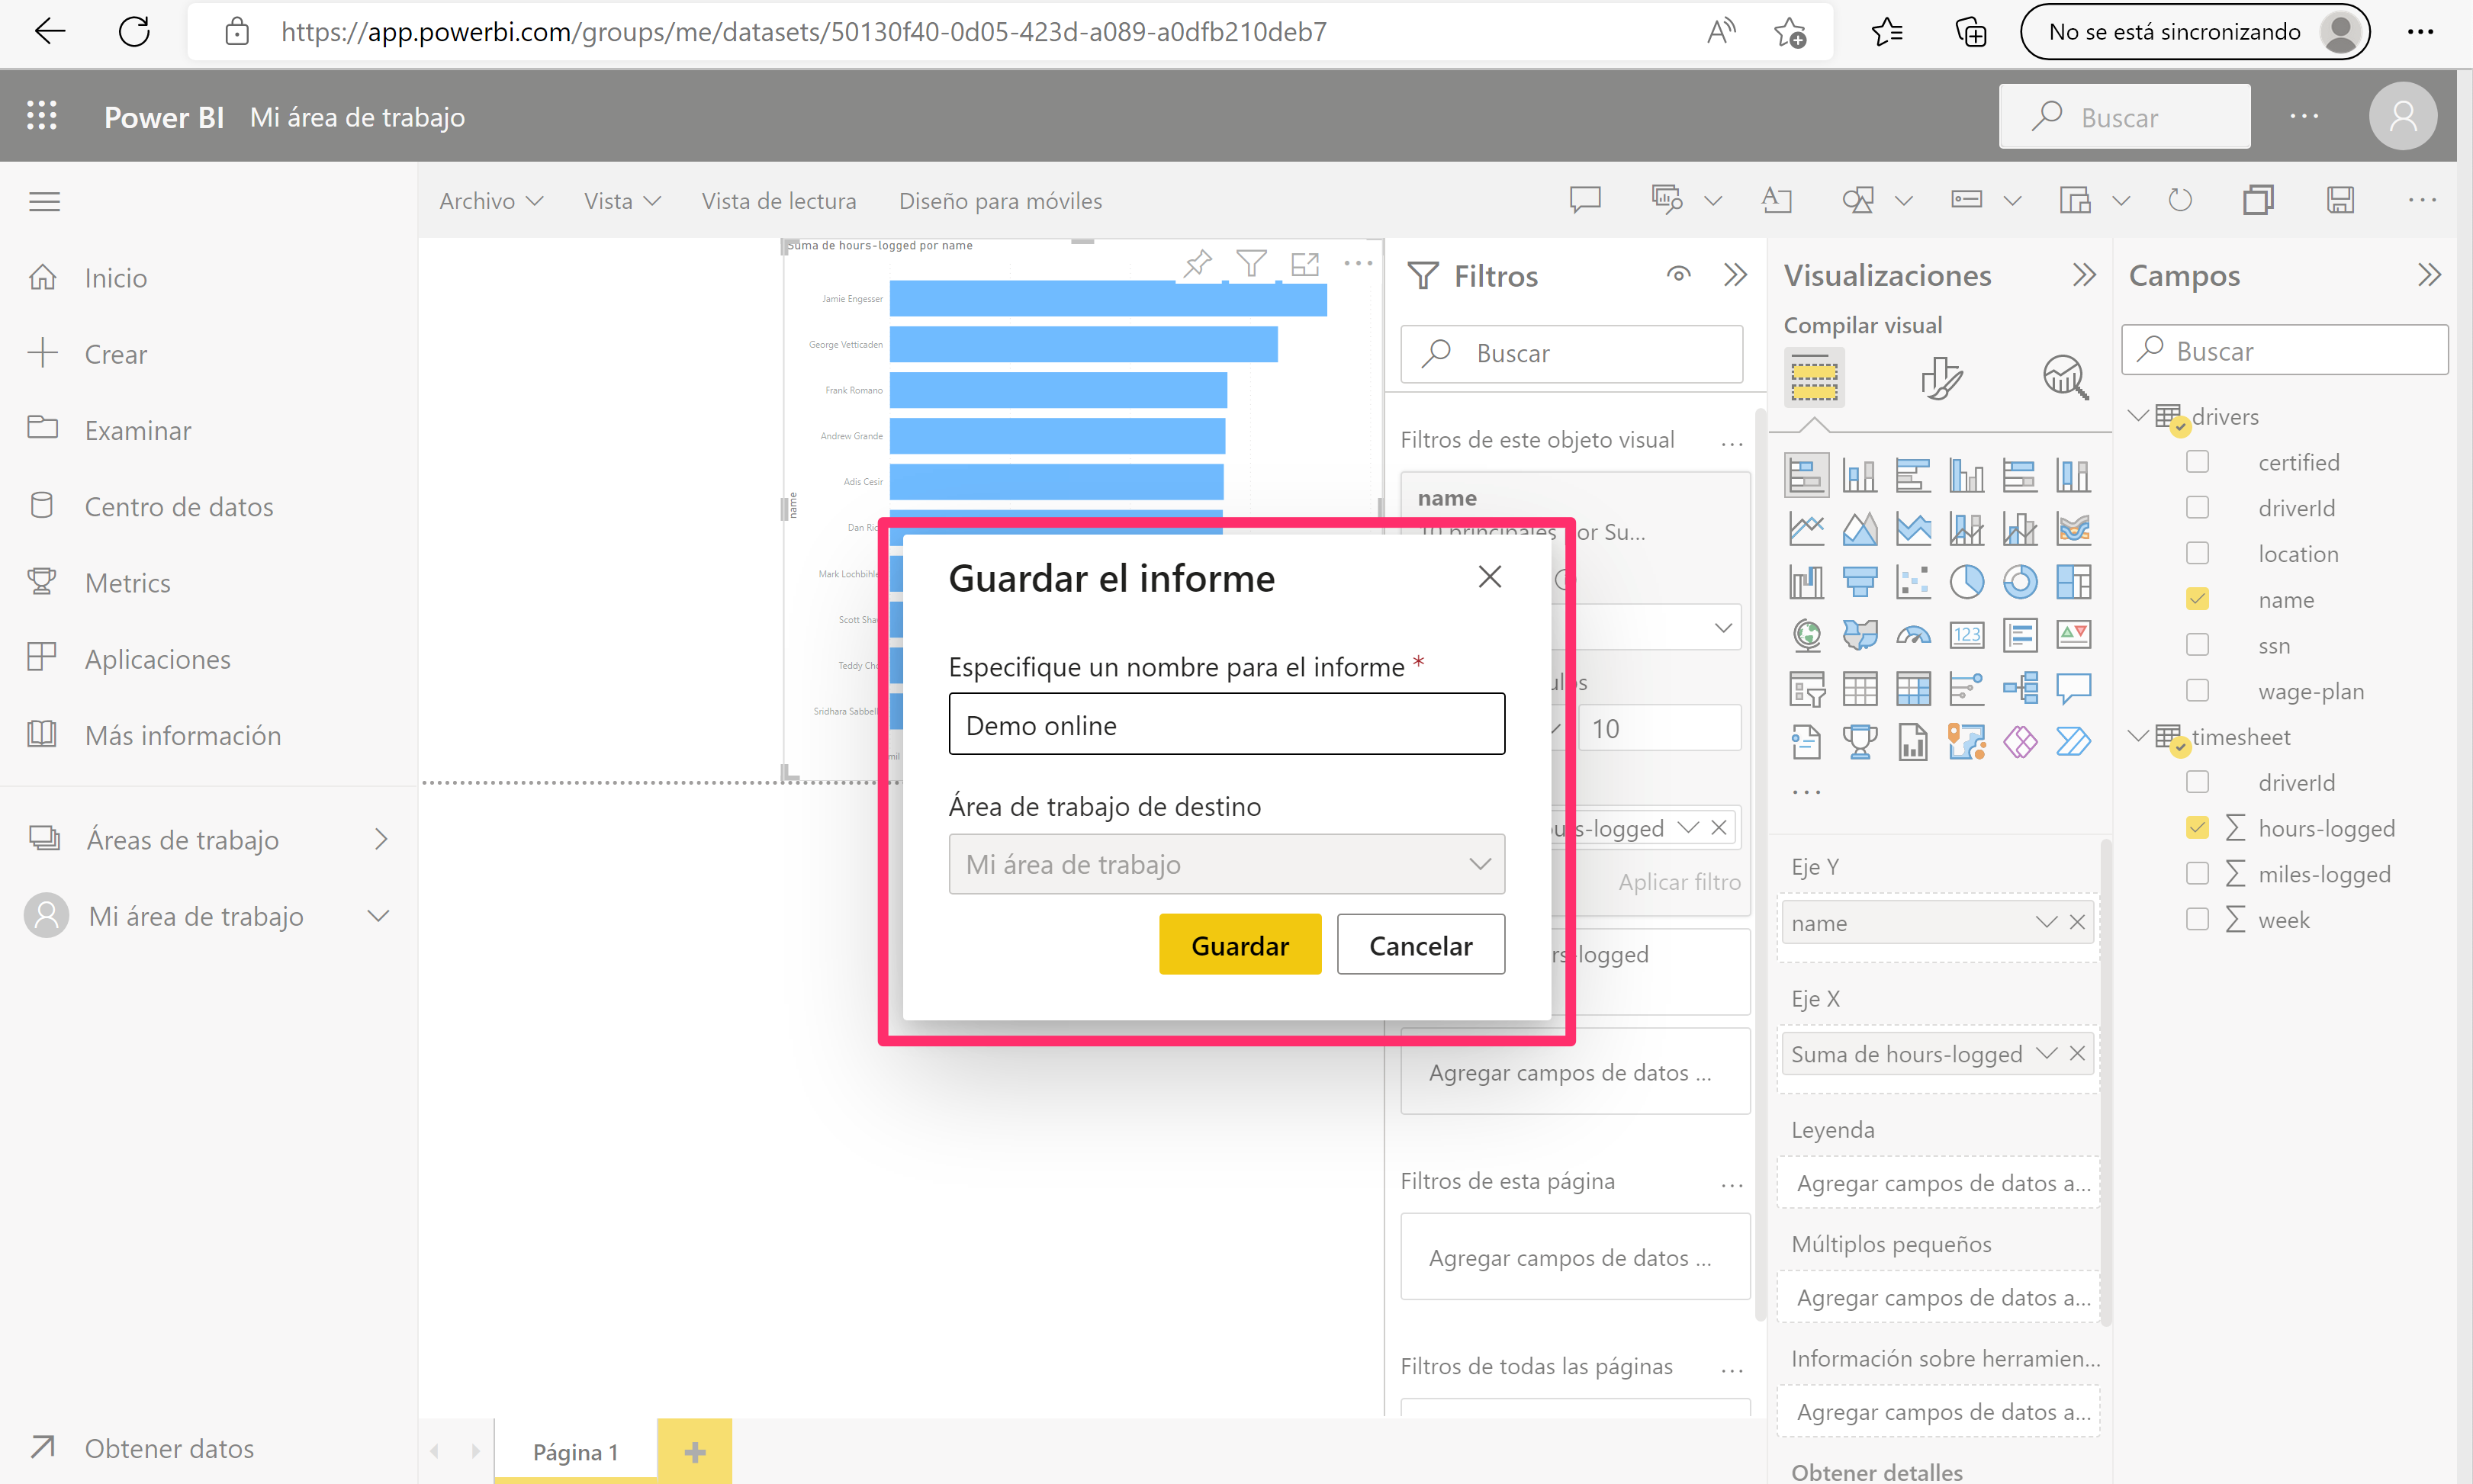Open focus mode for the chart visual

(x=1304, y=263)
